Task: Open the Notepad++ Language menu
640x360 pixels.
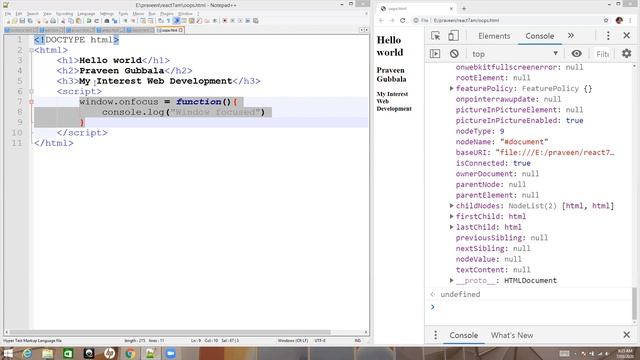Action: pos(86,14)
